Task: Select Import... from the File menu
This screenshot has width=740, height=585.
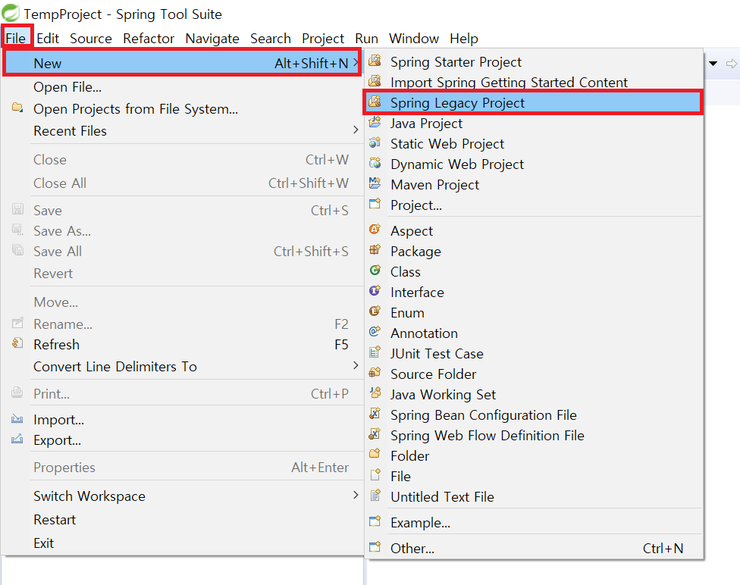Action: (58, 420)
